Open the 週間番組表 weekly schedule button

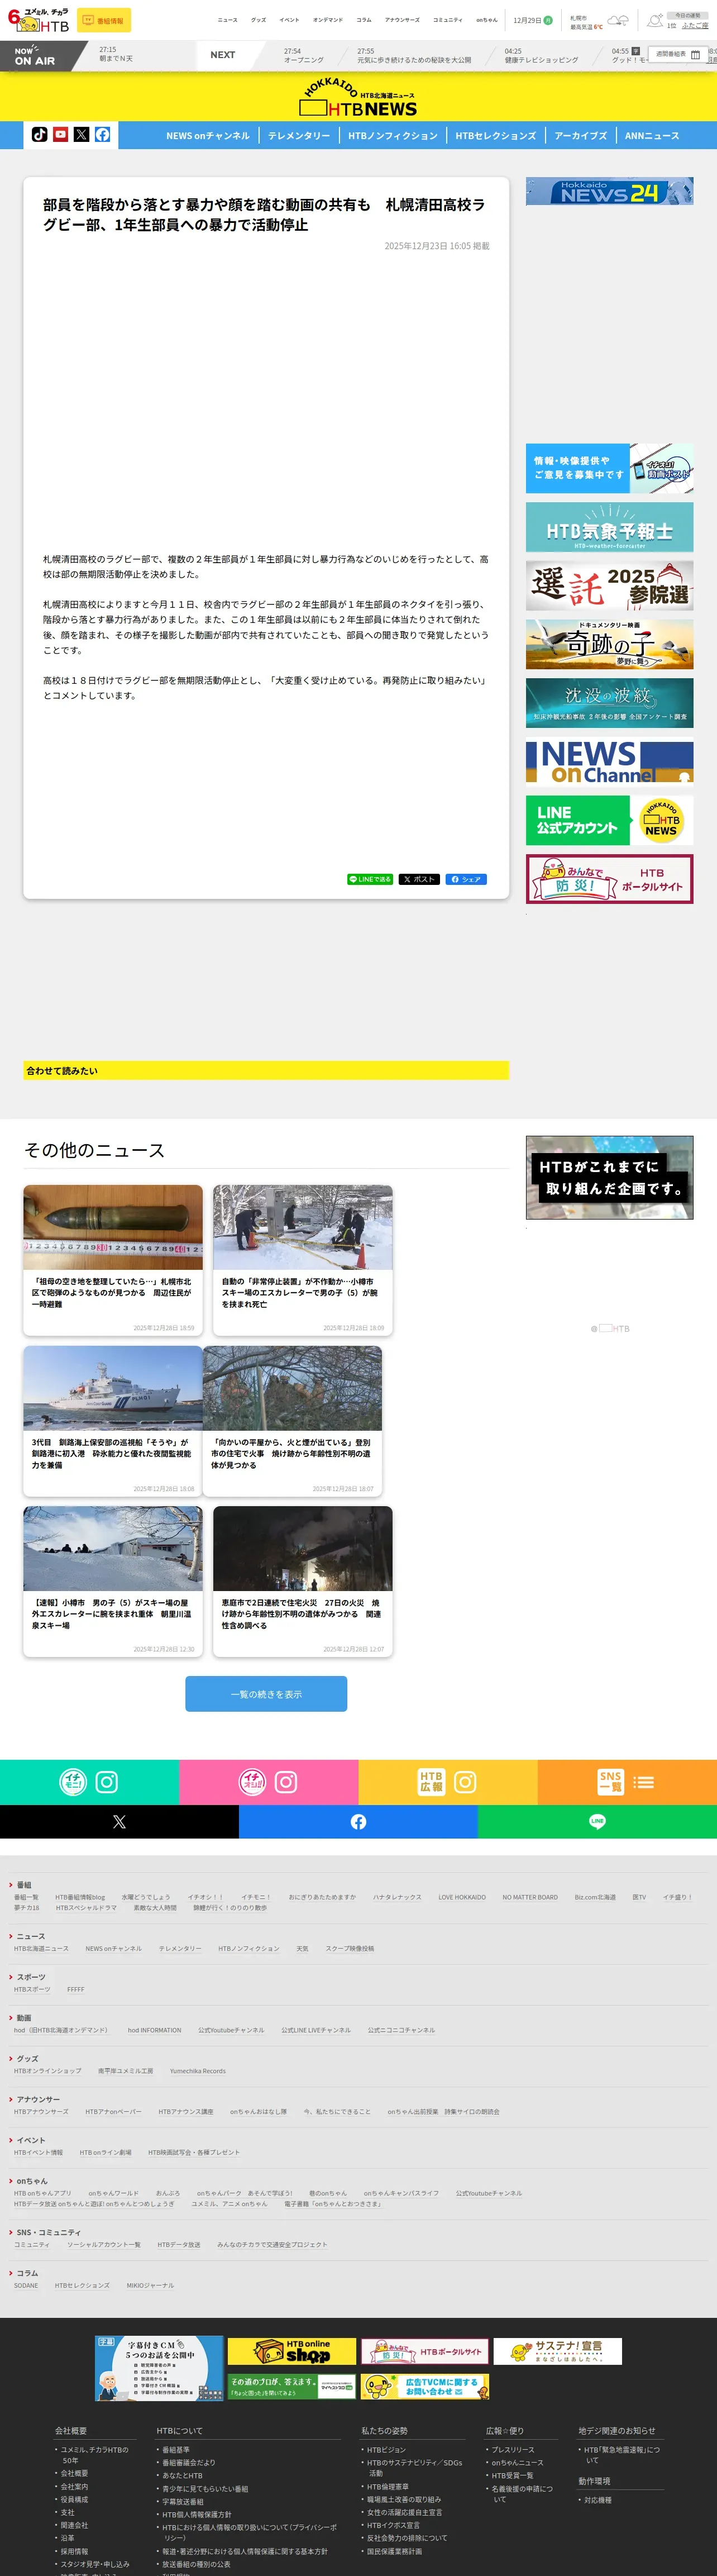tap(677, 54)
